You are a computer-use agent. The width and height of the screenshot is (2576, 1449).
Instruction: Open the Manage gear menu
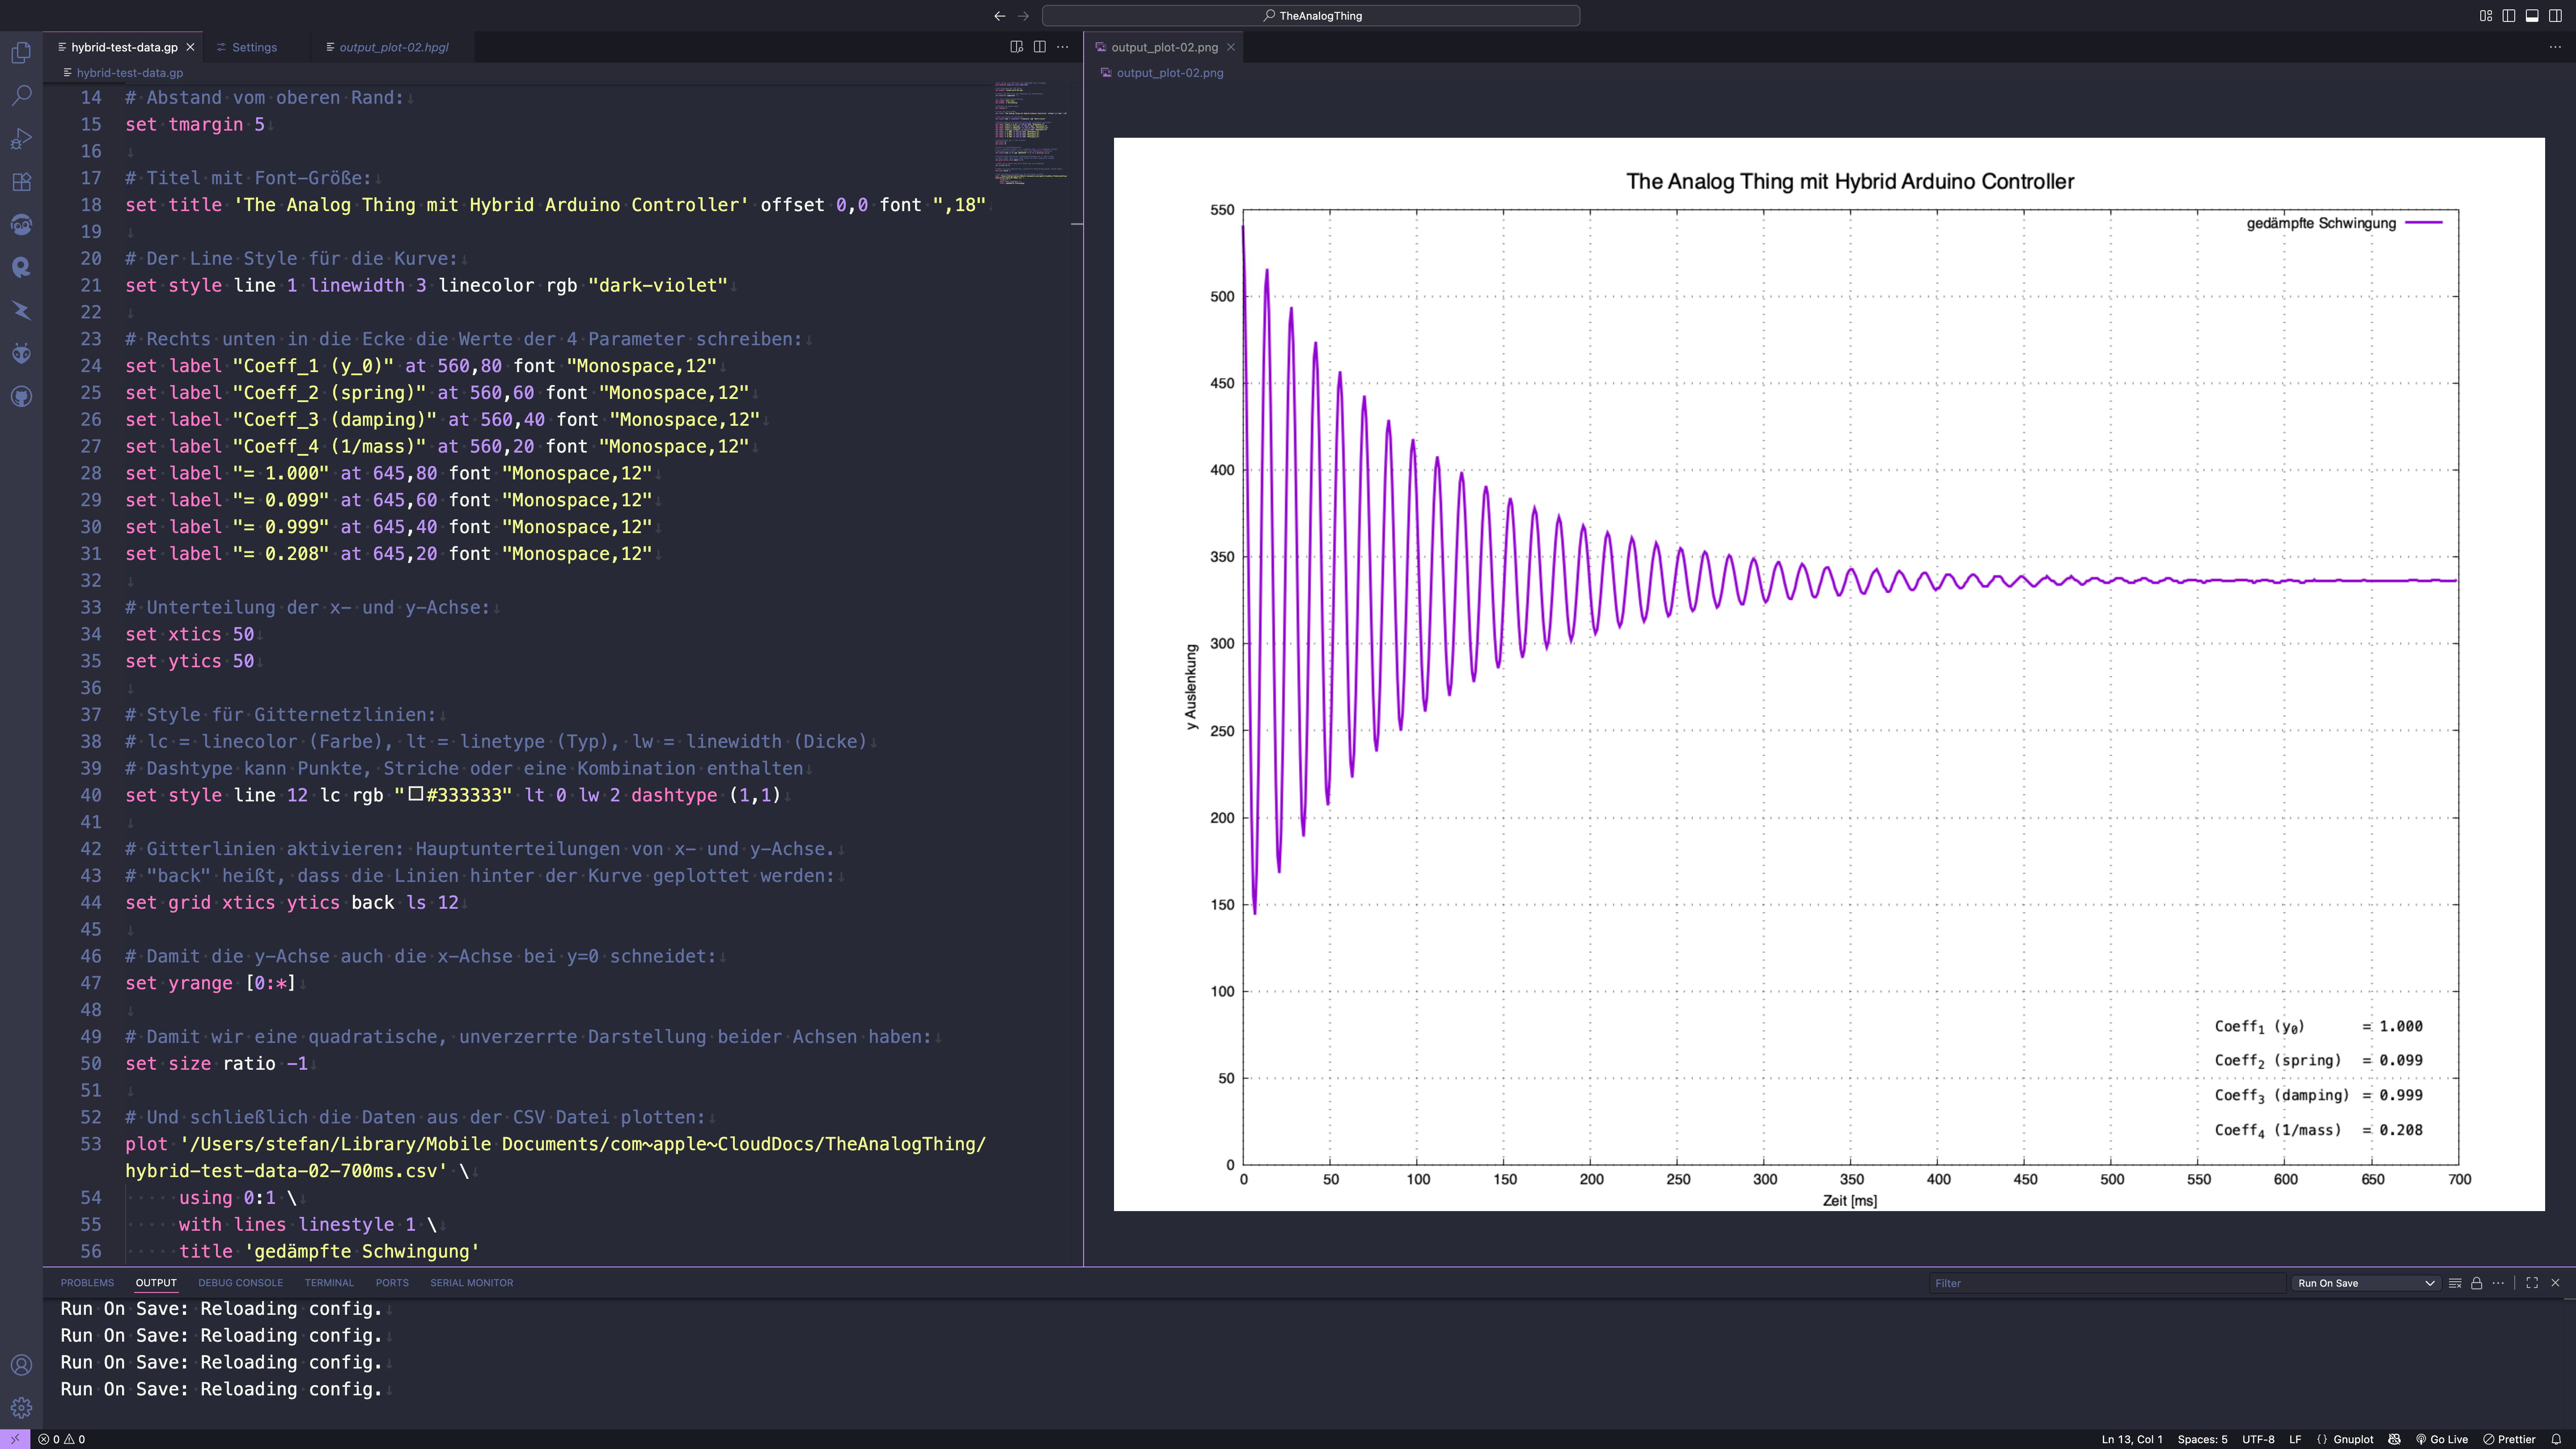(21, 1408)
